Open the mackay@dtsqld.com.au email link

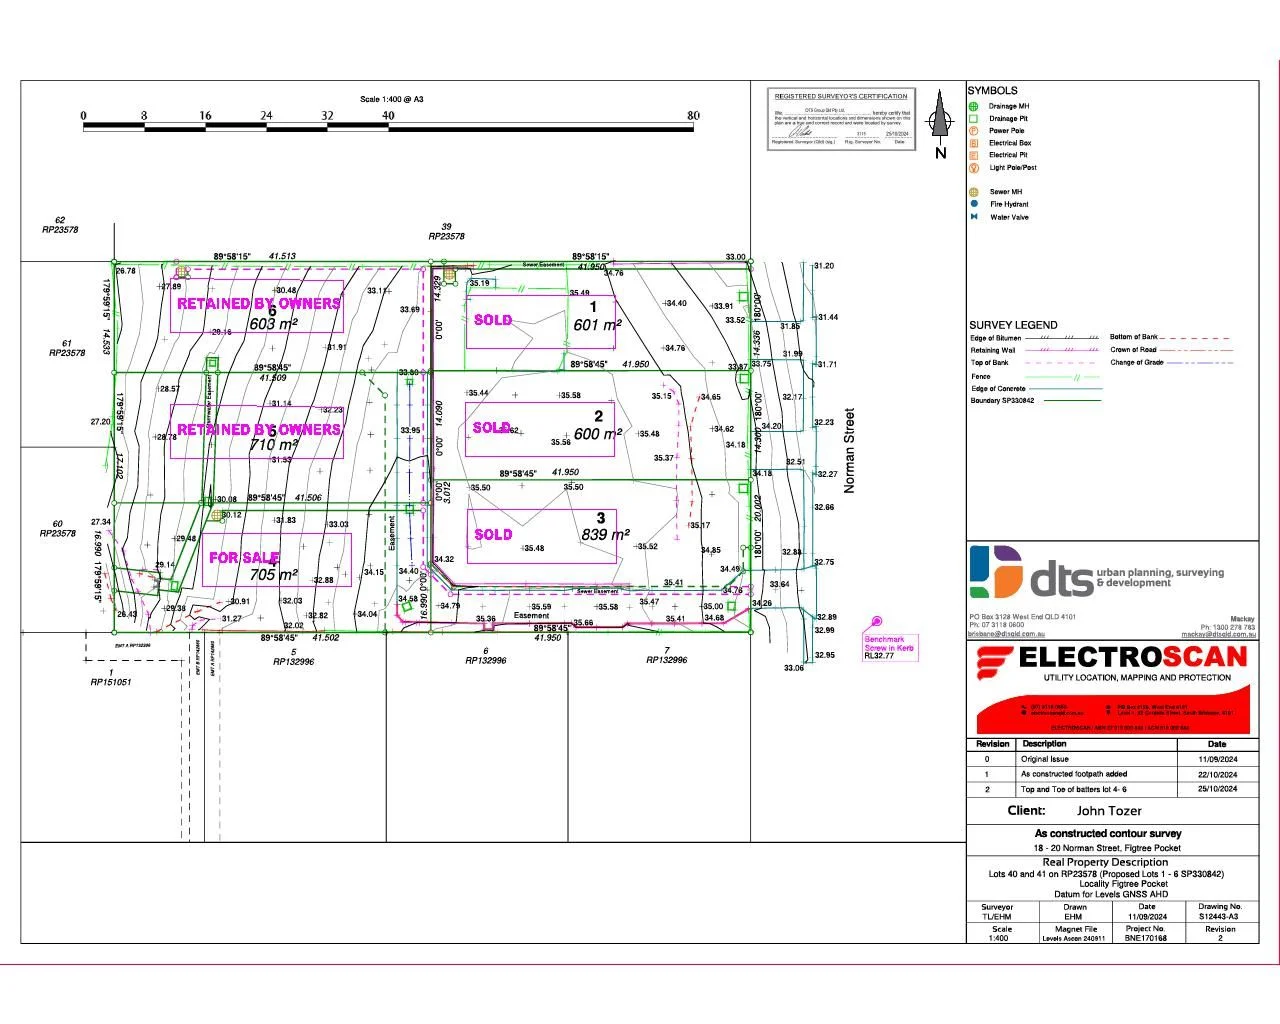pos(1218,634)
